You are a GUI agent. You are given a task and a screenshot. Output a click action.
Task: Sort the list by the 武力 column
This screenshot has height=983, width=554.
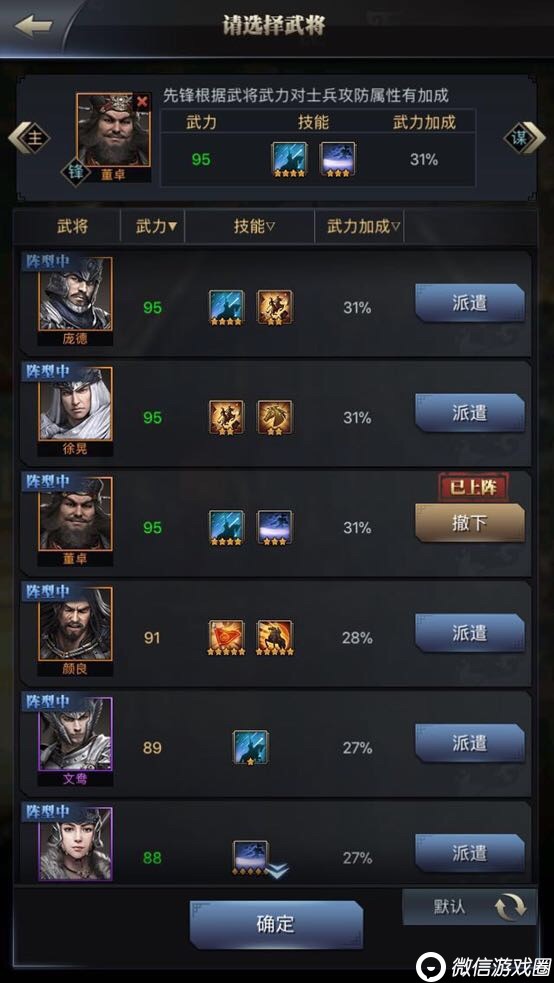click(x=156, y=226)
